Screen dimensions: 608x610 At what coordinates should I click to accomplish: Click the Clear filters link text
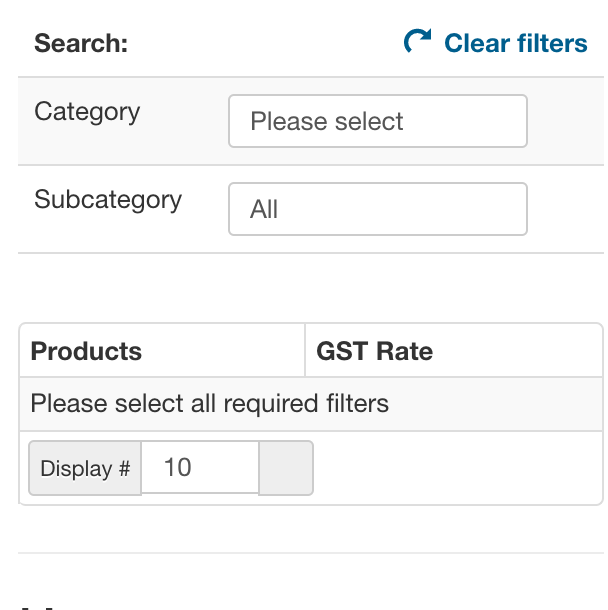pos(515,43)
